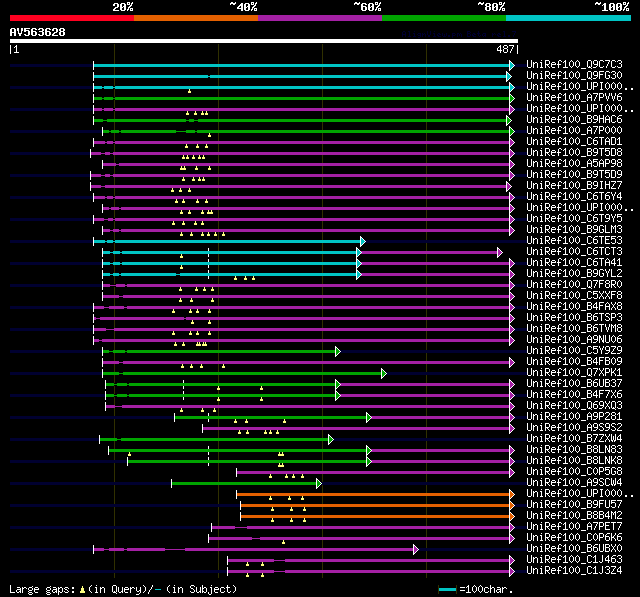Click the green mid-row arrowhead on the UniRef100_A9P281 row
The width and height of the screenshot is (640, 597).
coord(369,418)
